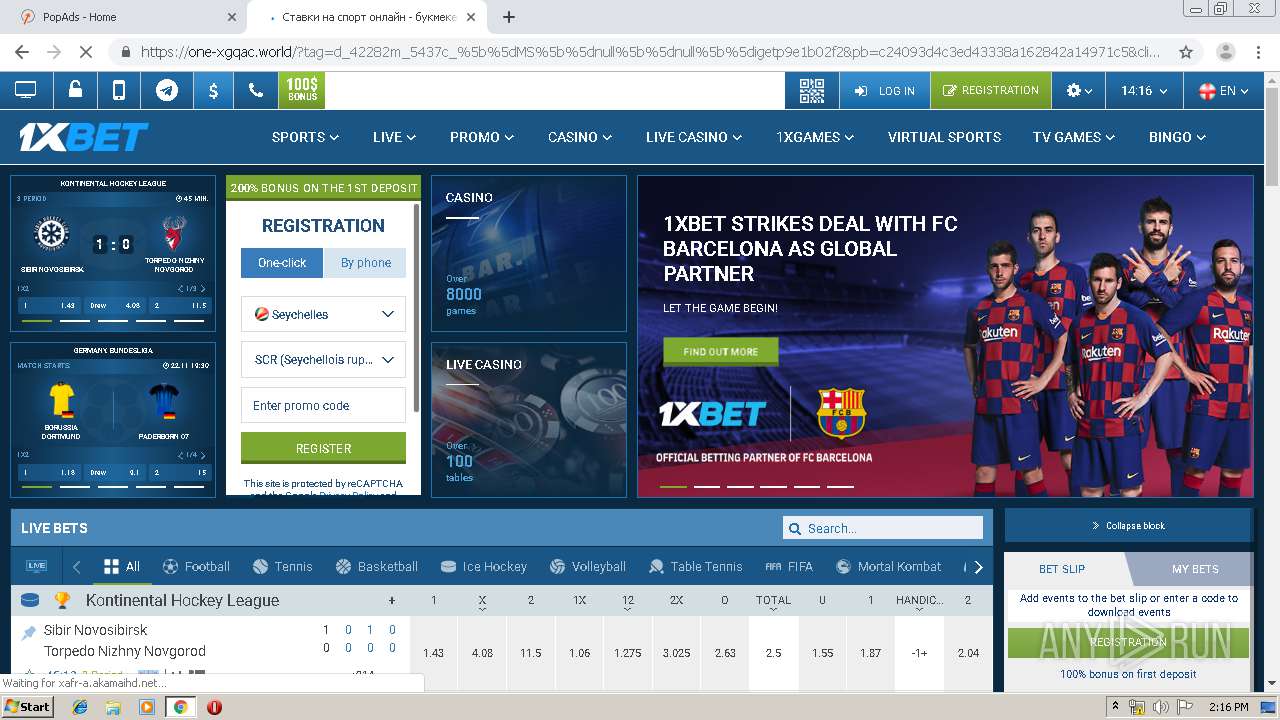The width and height of the screenshot is (1280, 720).
Task: Open the desktop version monitor icon
Action: pos(25,90)
